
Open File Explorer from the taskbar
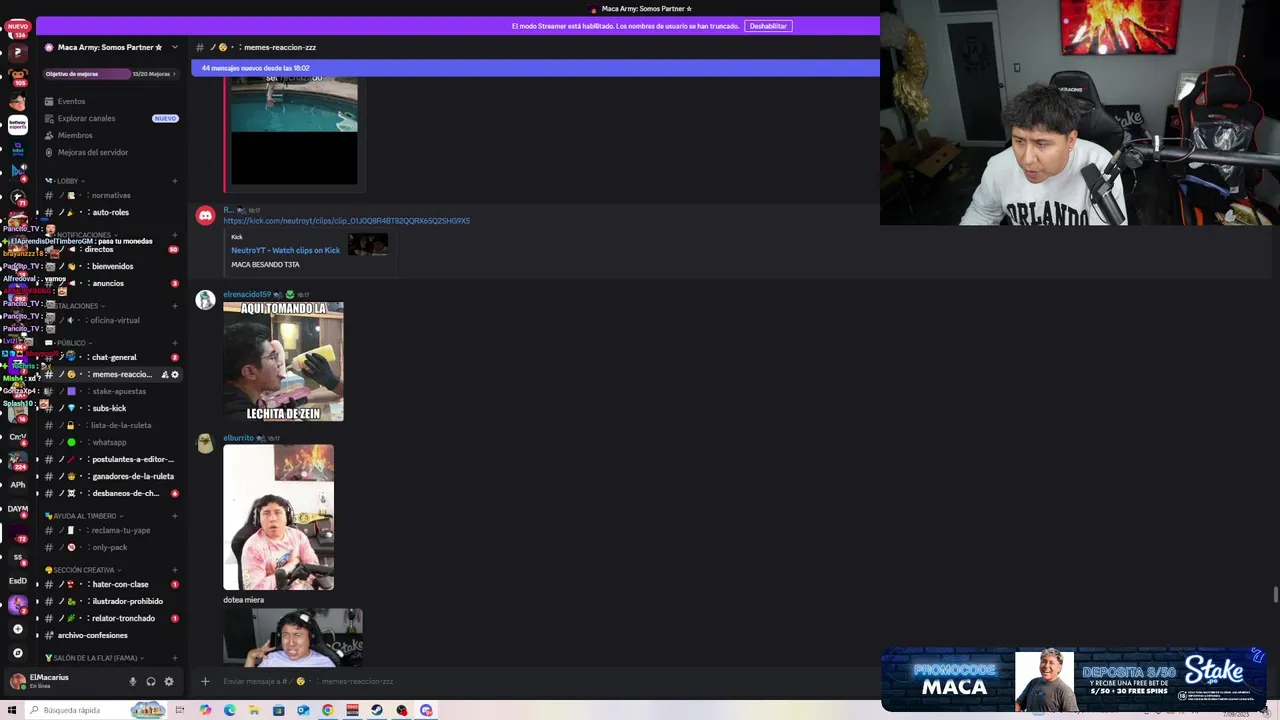point(254,710)
